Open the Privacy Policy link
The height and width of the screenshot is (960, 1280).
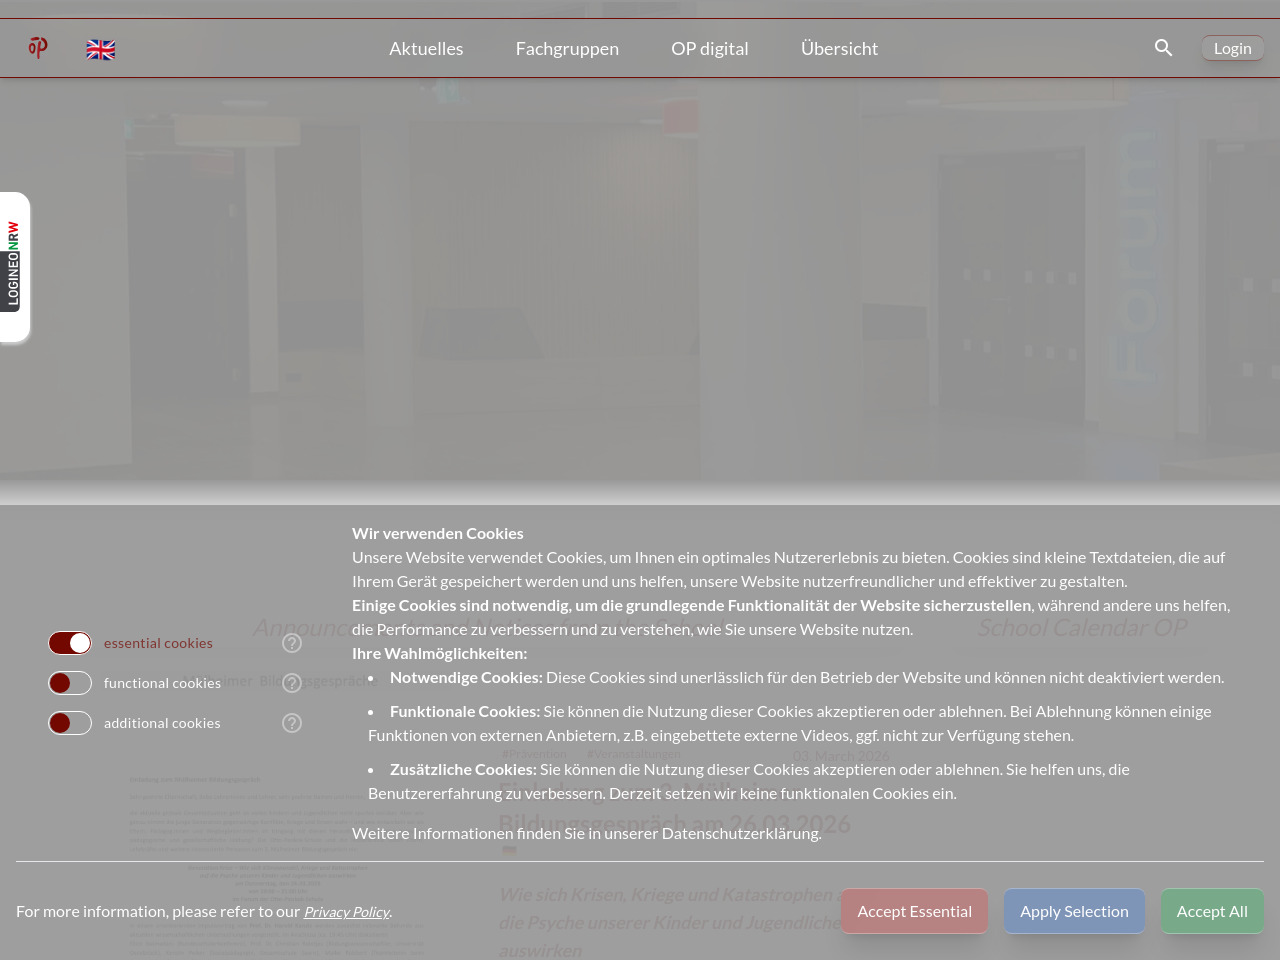[346, 912]
